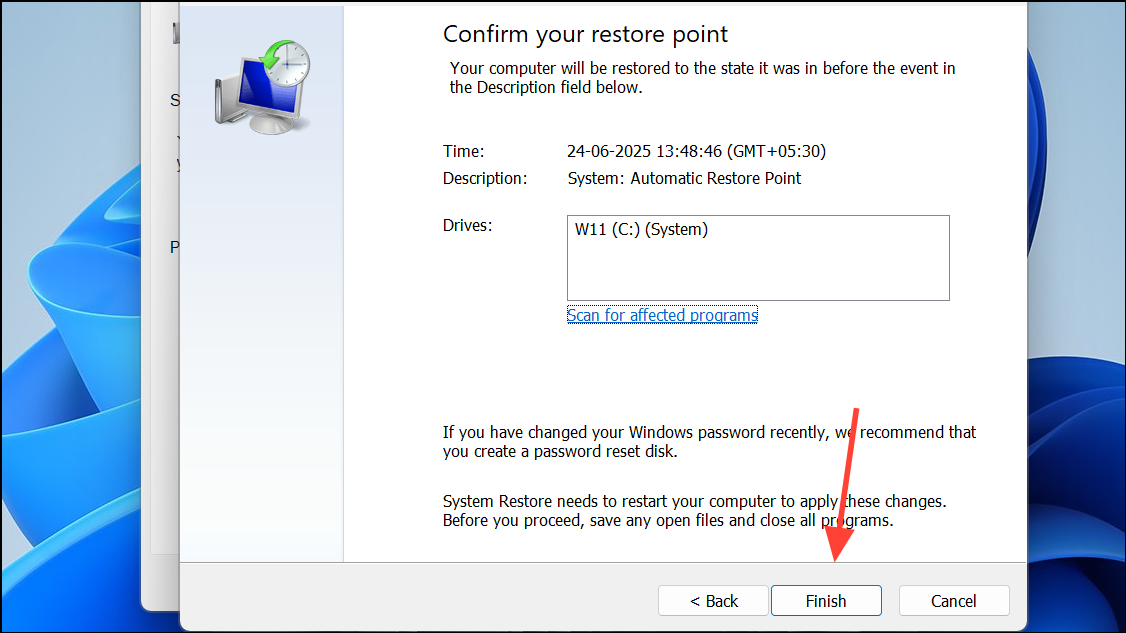Click the Finish button
The height and width of the screenshot is (633, 1126).
click(825, 601)
